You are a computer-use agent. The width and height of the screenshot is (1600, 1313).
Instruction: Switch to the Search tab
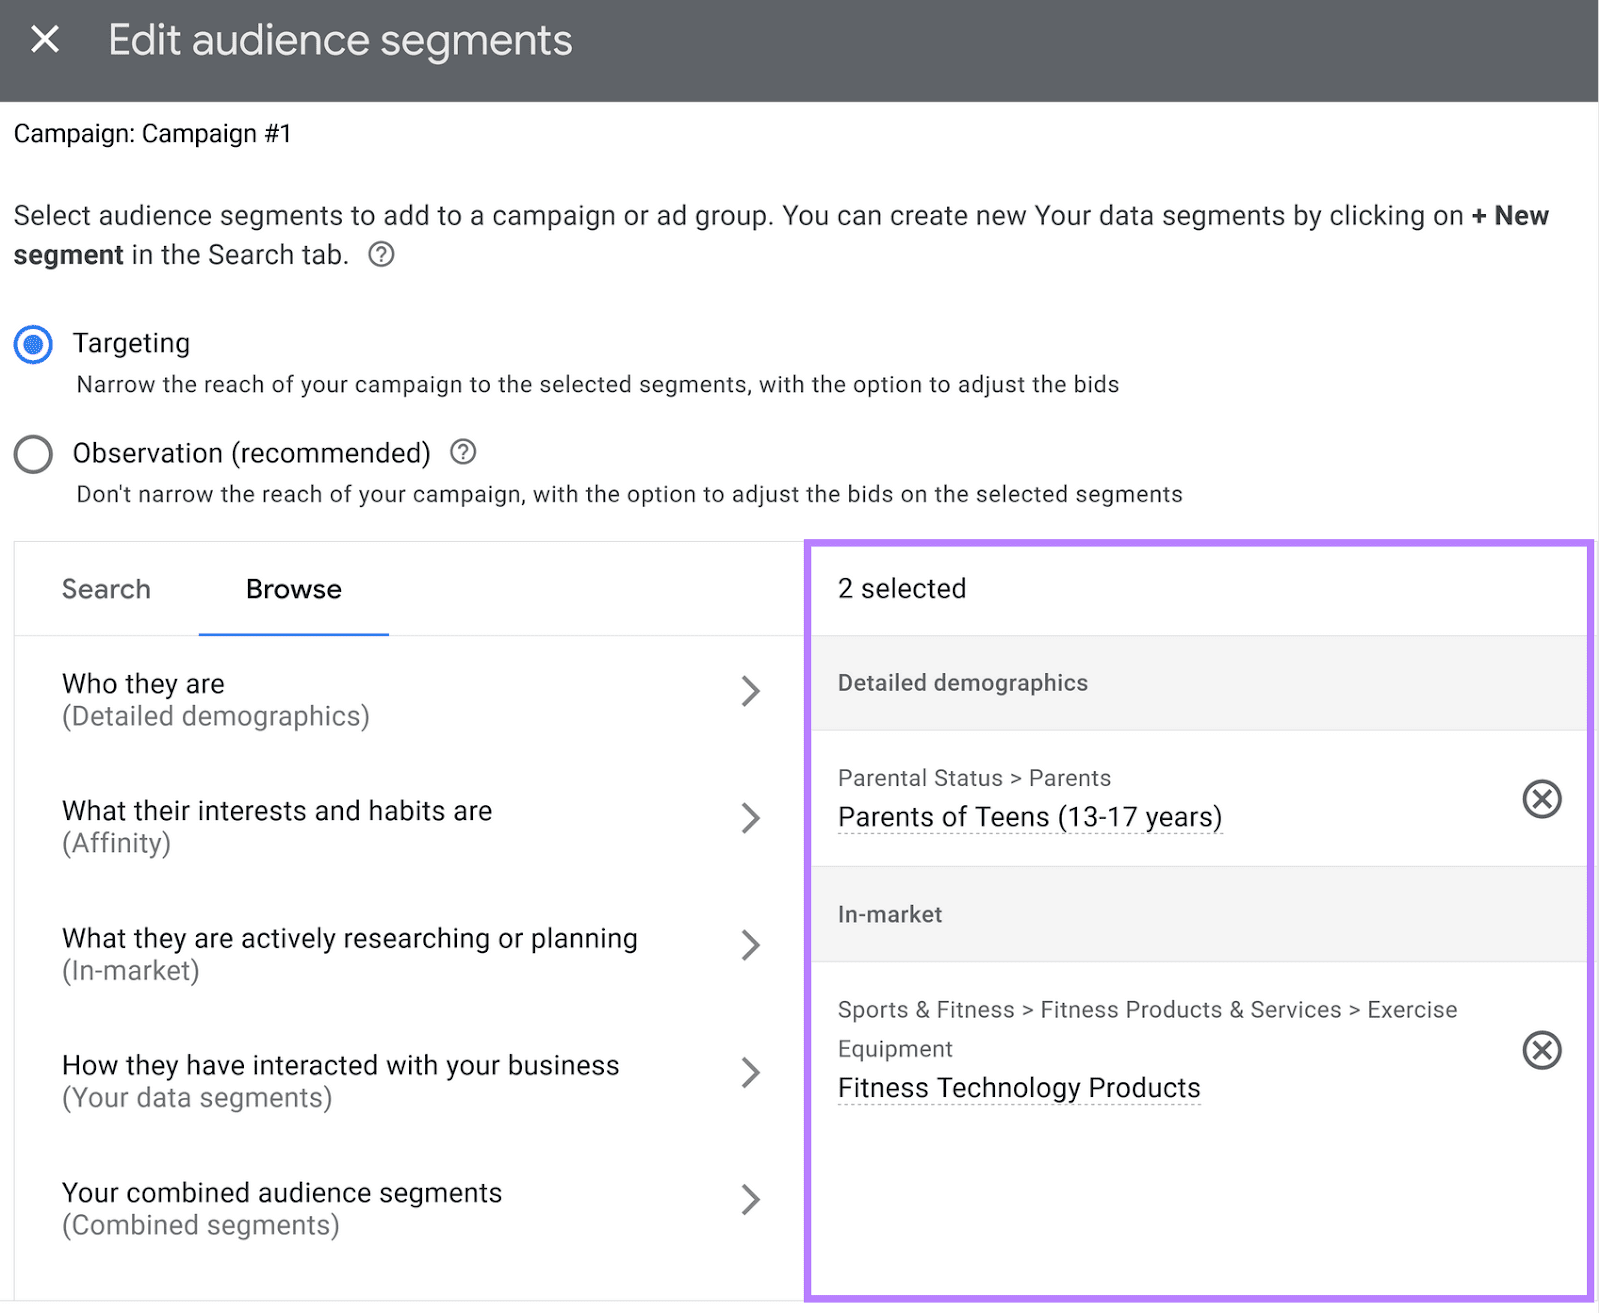coord(105,589)
